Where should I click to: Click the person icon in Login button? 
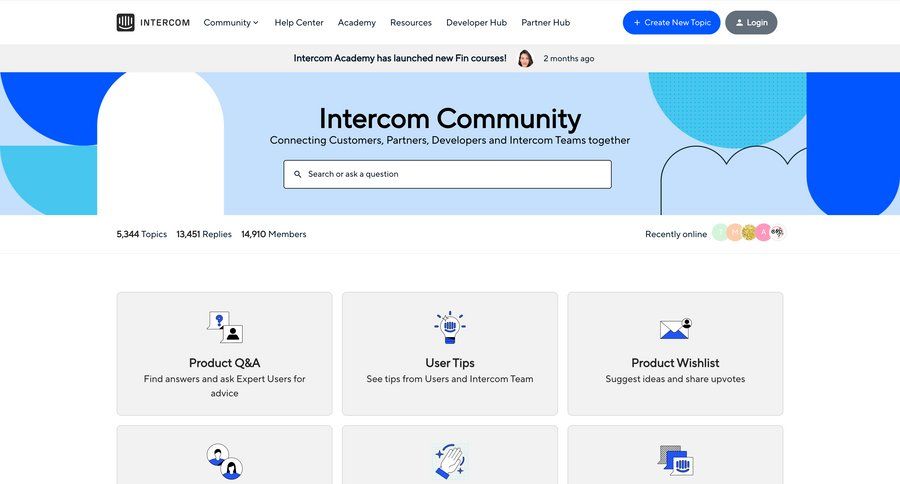739,22
